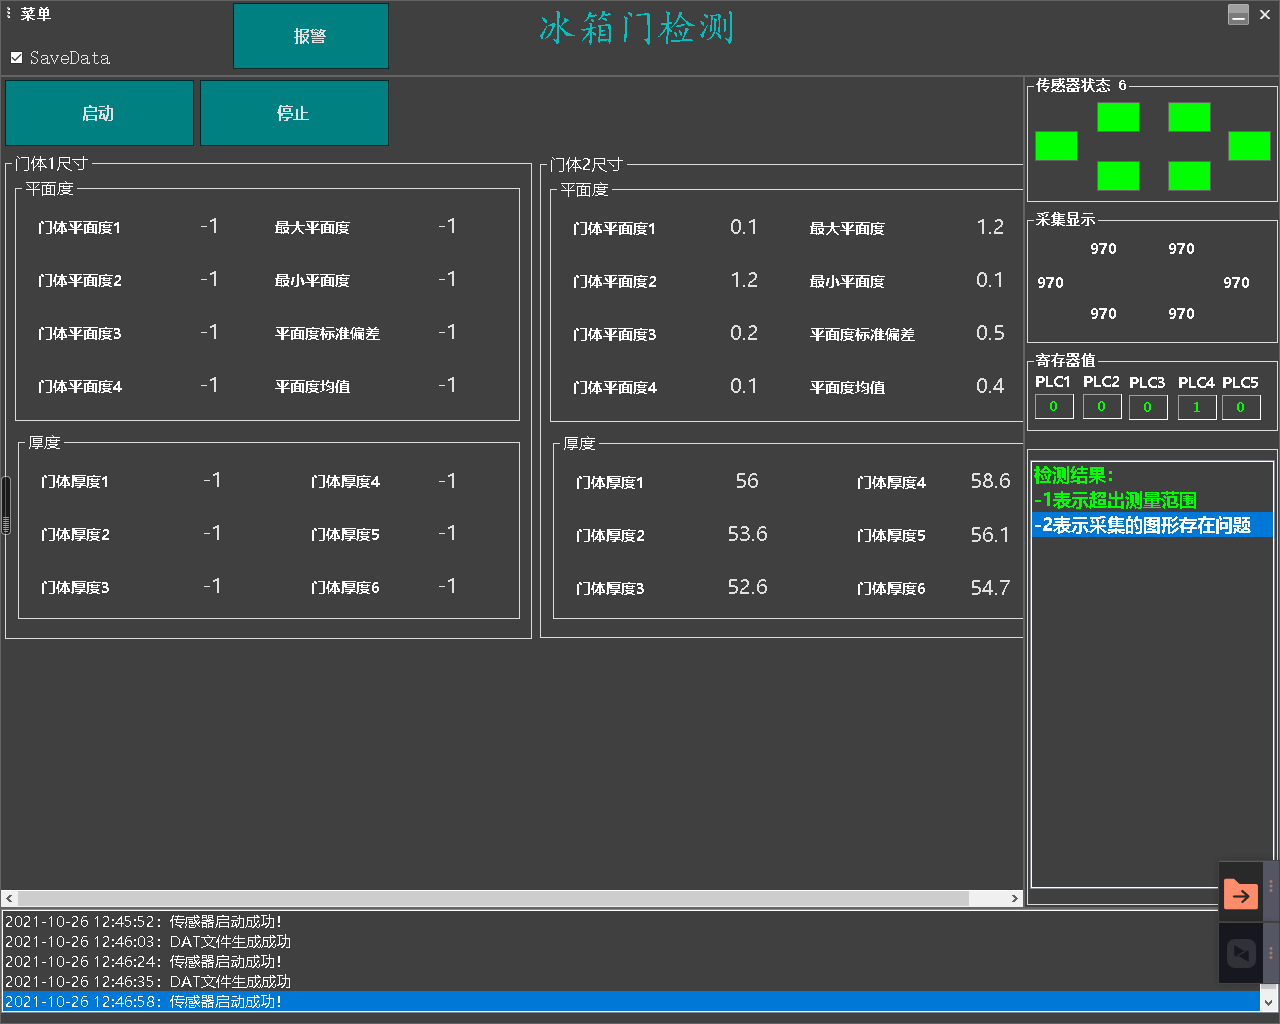Click 门体1 门体厚度6 value -1
The image size is (1280, 1024).
pos(447,586)
